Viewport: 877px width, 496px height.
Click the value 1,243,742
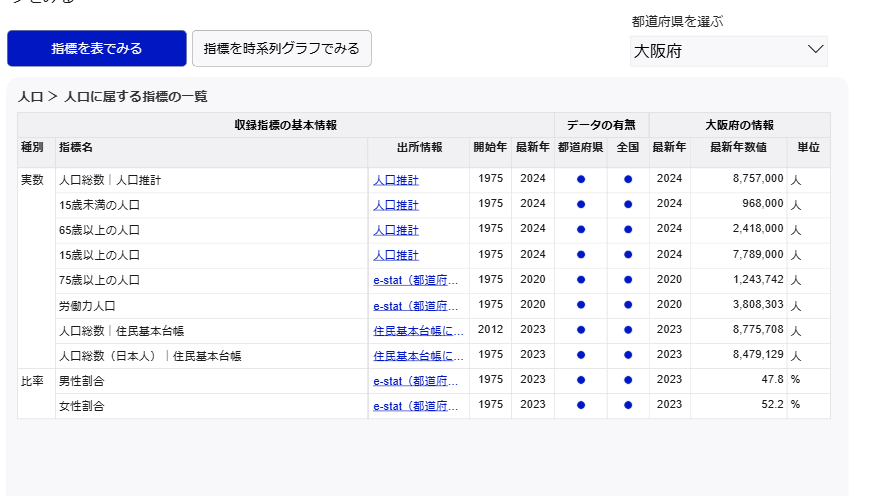coord(758,280)
